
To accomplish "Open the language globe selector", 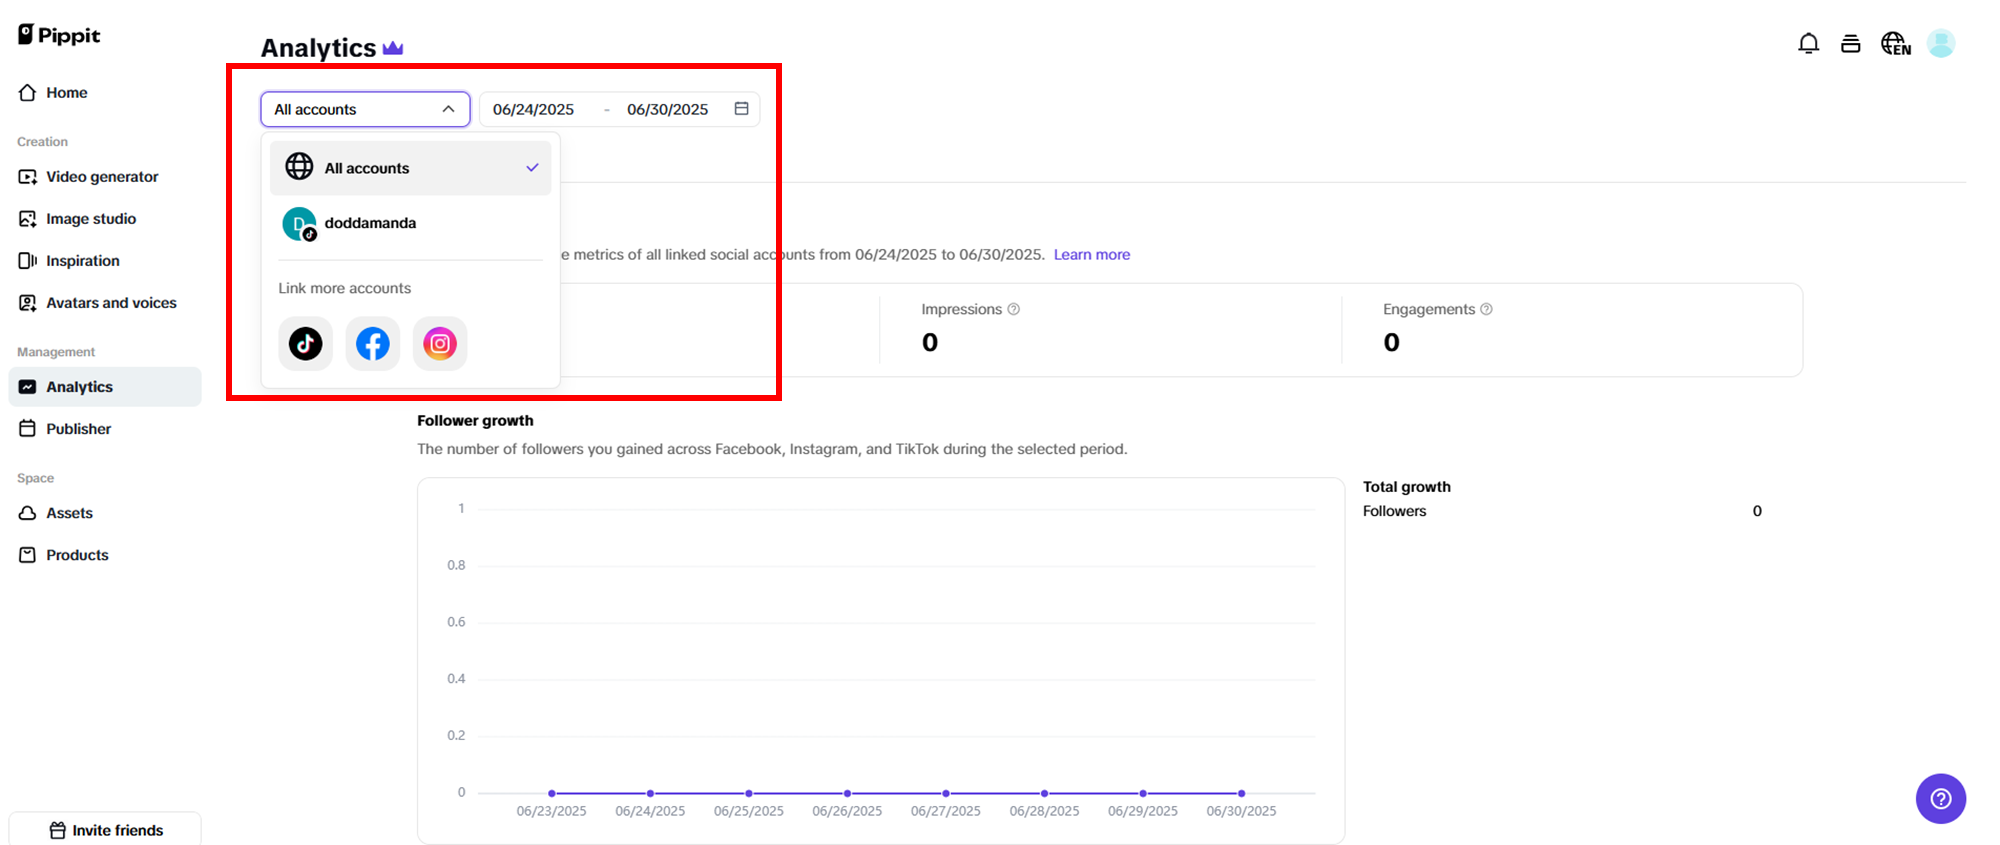I will pyautogui.click(x=1895, y=43).
